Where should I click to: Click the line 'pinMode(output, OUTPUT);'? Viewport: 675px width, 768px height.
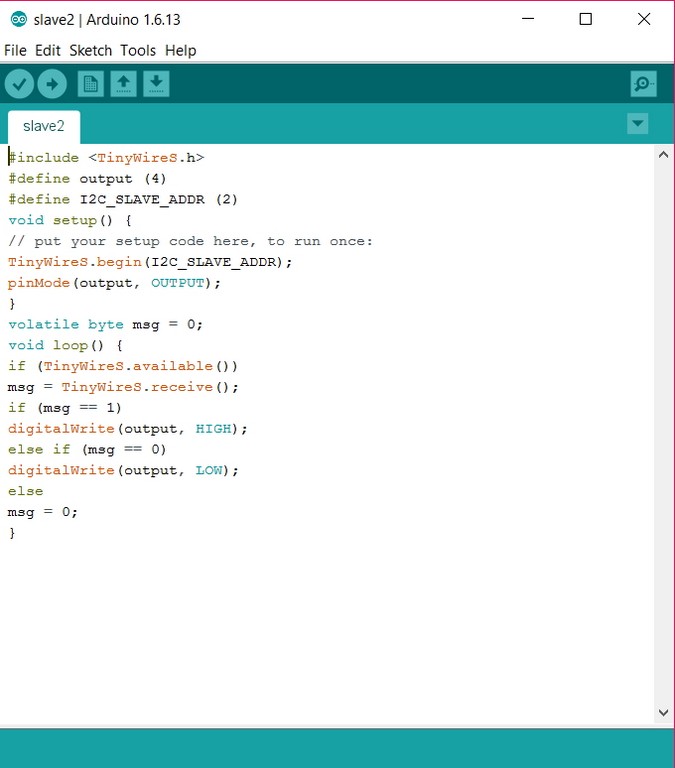tap(114, 283)
